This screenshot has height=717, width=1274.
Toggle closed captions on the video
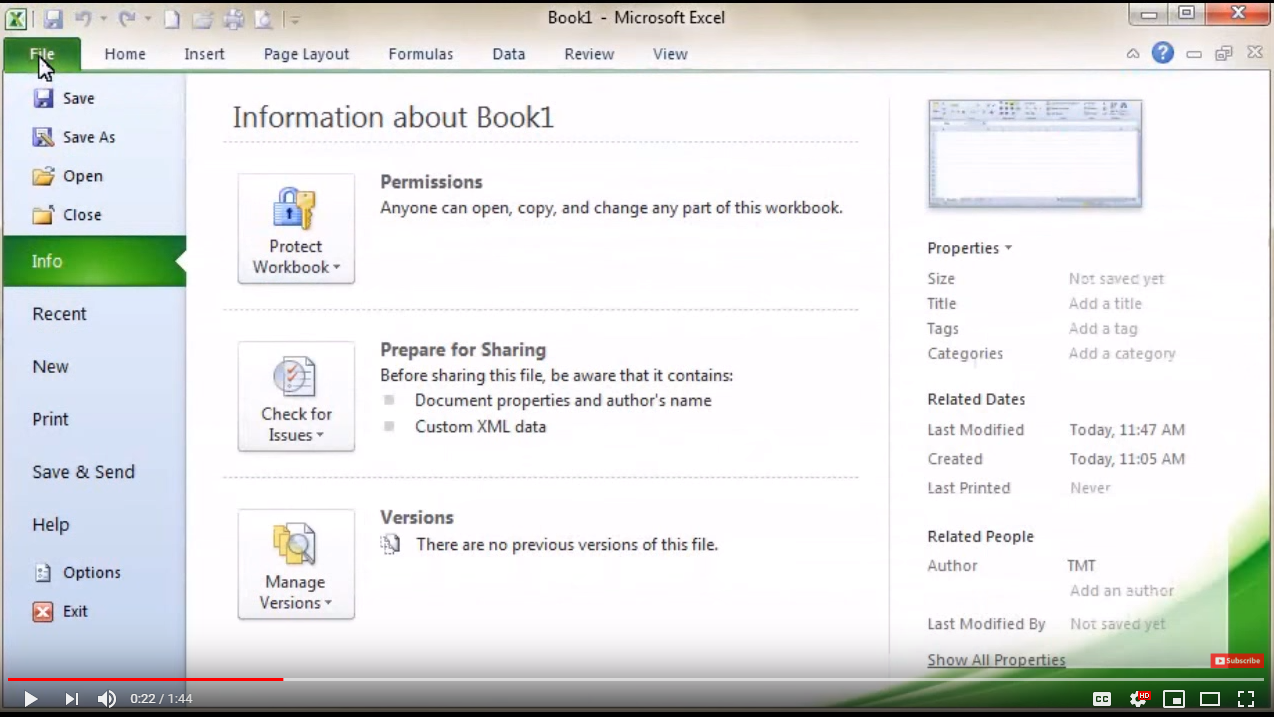coord(1102,699)
